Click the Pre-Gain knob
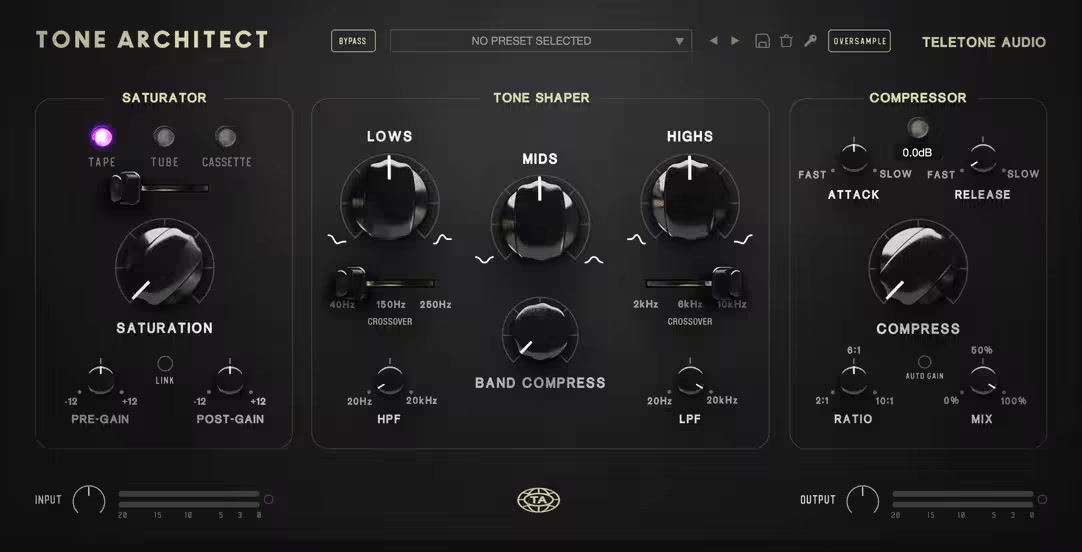Image resolution: width=1082 pixels, height=552 pixels. (101, 380)
